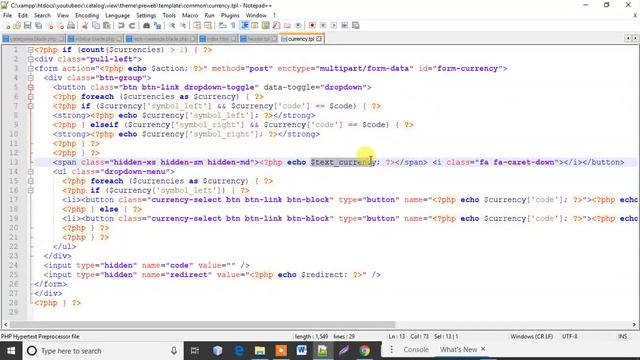Click the Synchronize Vertical Scrolling icon
Viewport: 640px width, 360px height.
(197, 25)
